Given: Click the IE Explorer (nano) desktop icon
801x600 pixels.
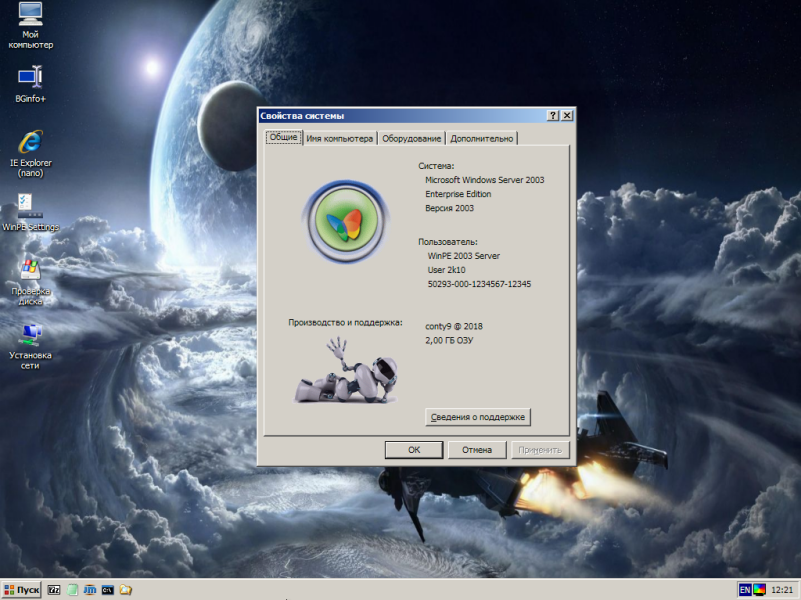Looking at the screenshot, I should (30, 153).
